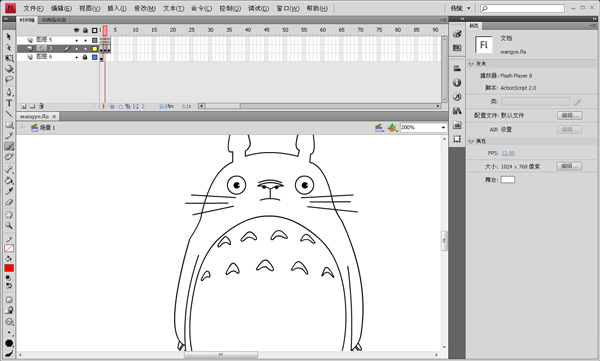Toggle visibility dot of layer 3
The height and width of the screenshot is (361, 600).
click(77, 49)
